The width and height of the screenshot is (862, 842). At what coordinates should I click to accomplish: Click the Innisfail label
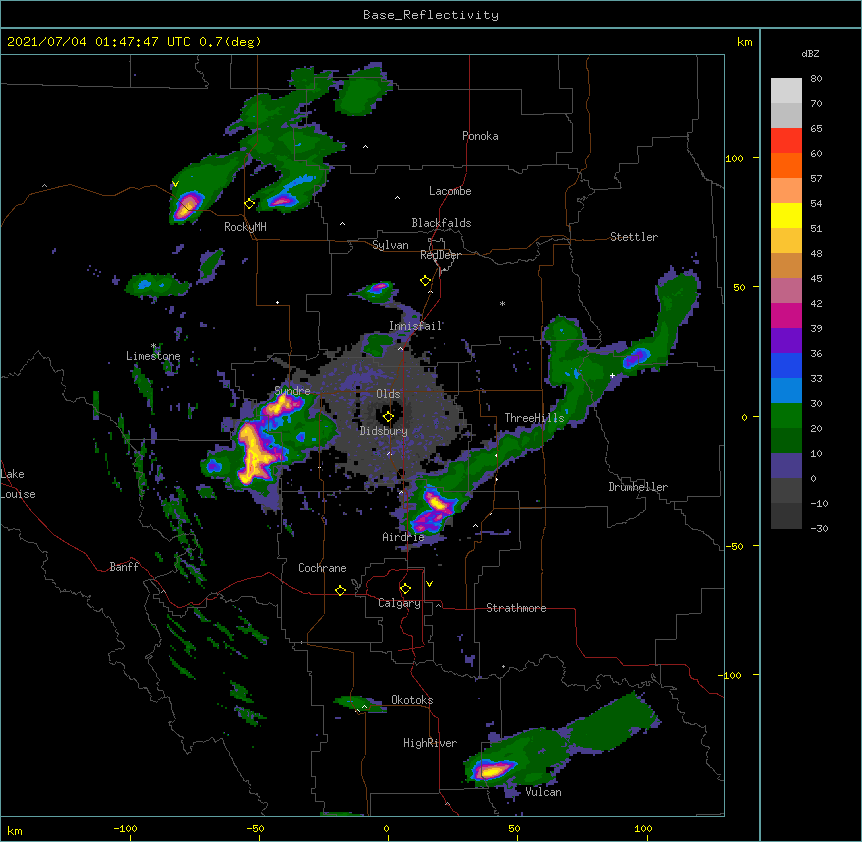pos(416,326)
